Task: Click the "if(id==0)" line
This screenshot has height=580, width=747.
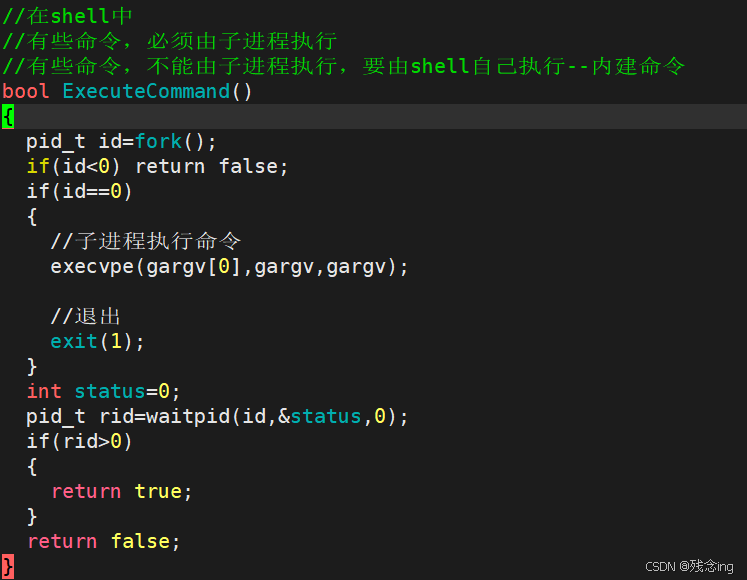Action: tap(79, 191)
